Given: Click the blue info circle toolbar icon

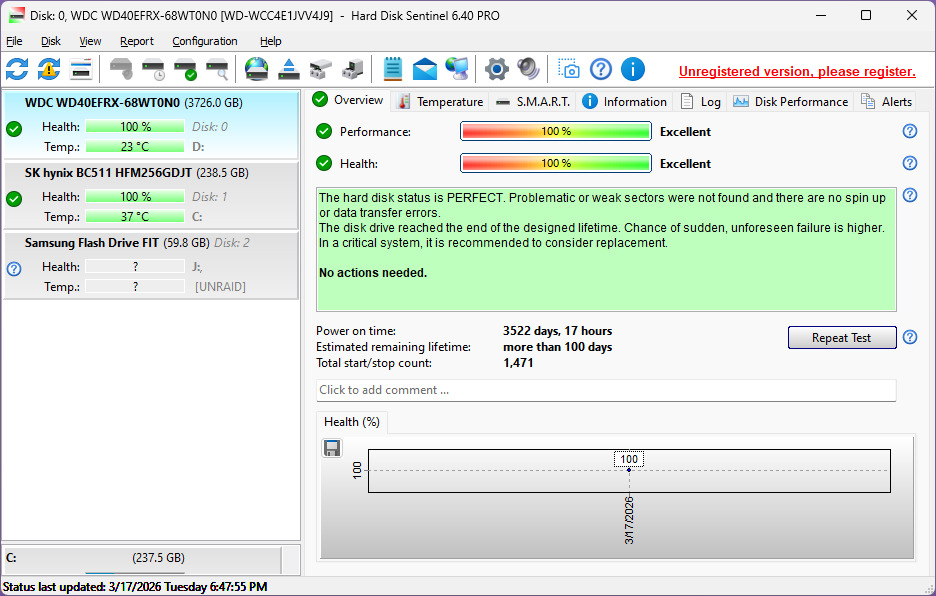Looking at the screenshot, I should (x=633, y=69).
